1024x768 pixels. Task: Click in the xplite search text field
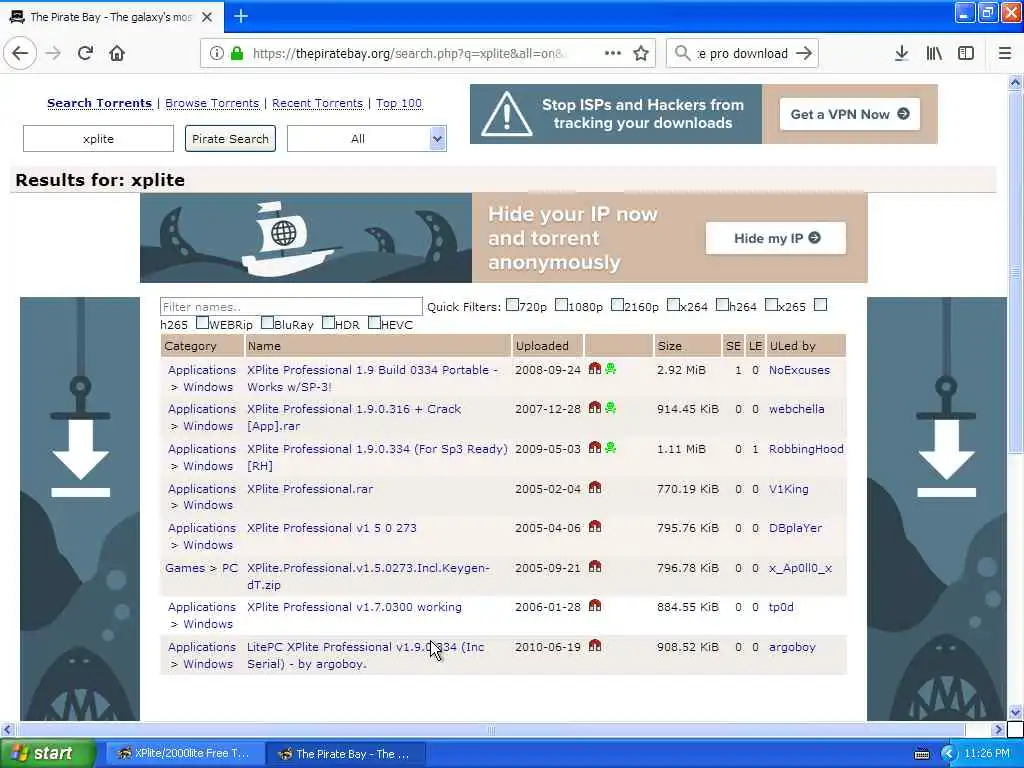coord(99,138)
